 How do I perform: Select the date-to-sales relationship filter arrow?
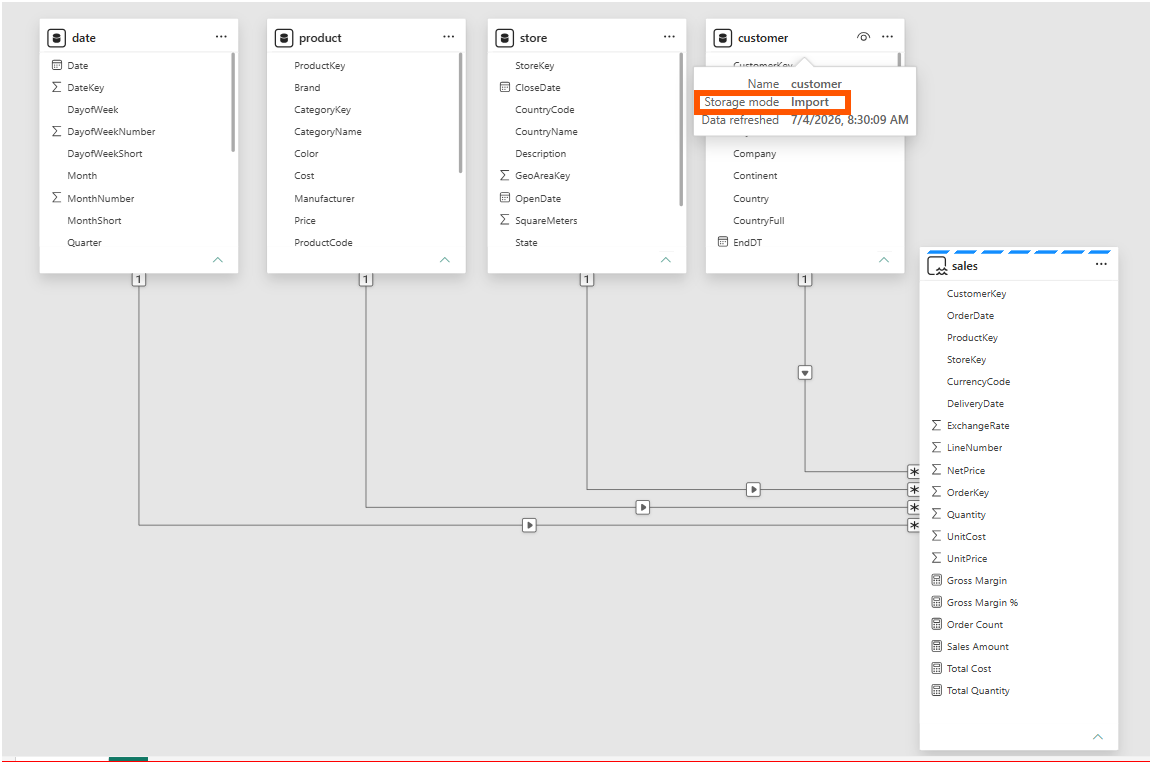click(x=529, y=525)
